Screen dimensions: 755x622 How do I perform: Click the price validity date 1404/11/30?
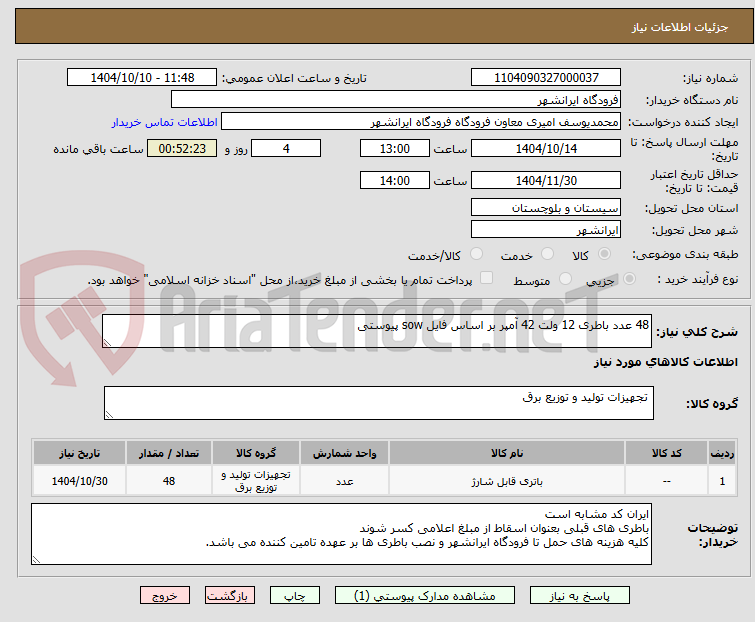tap(546, 181)
